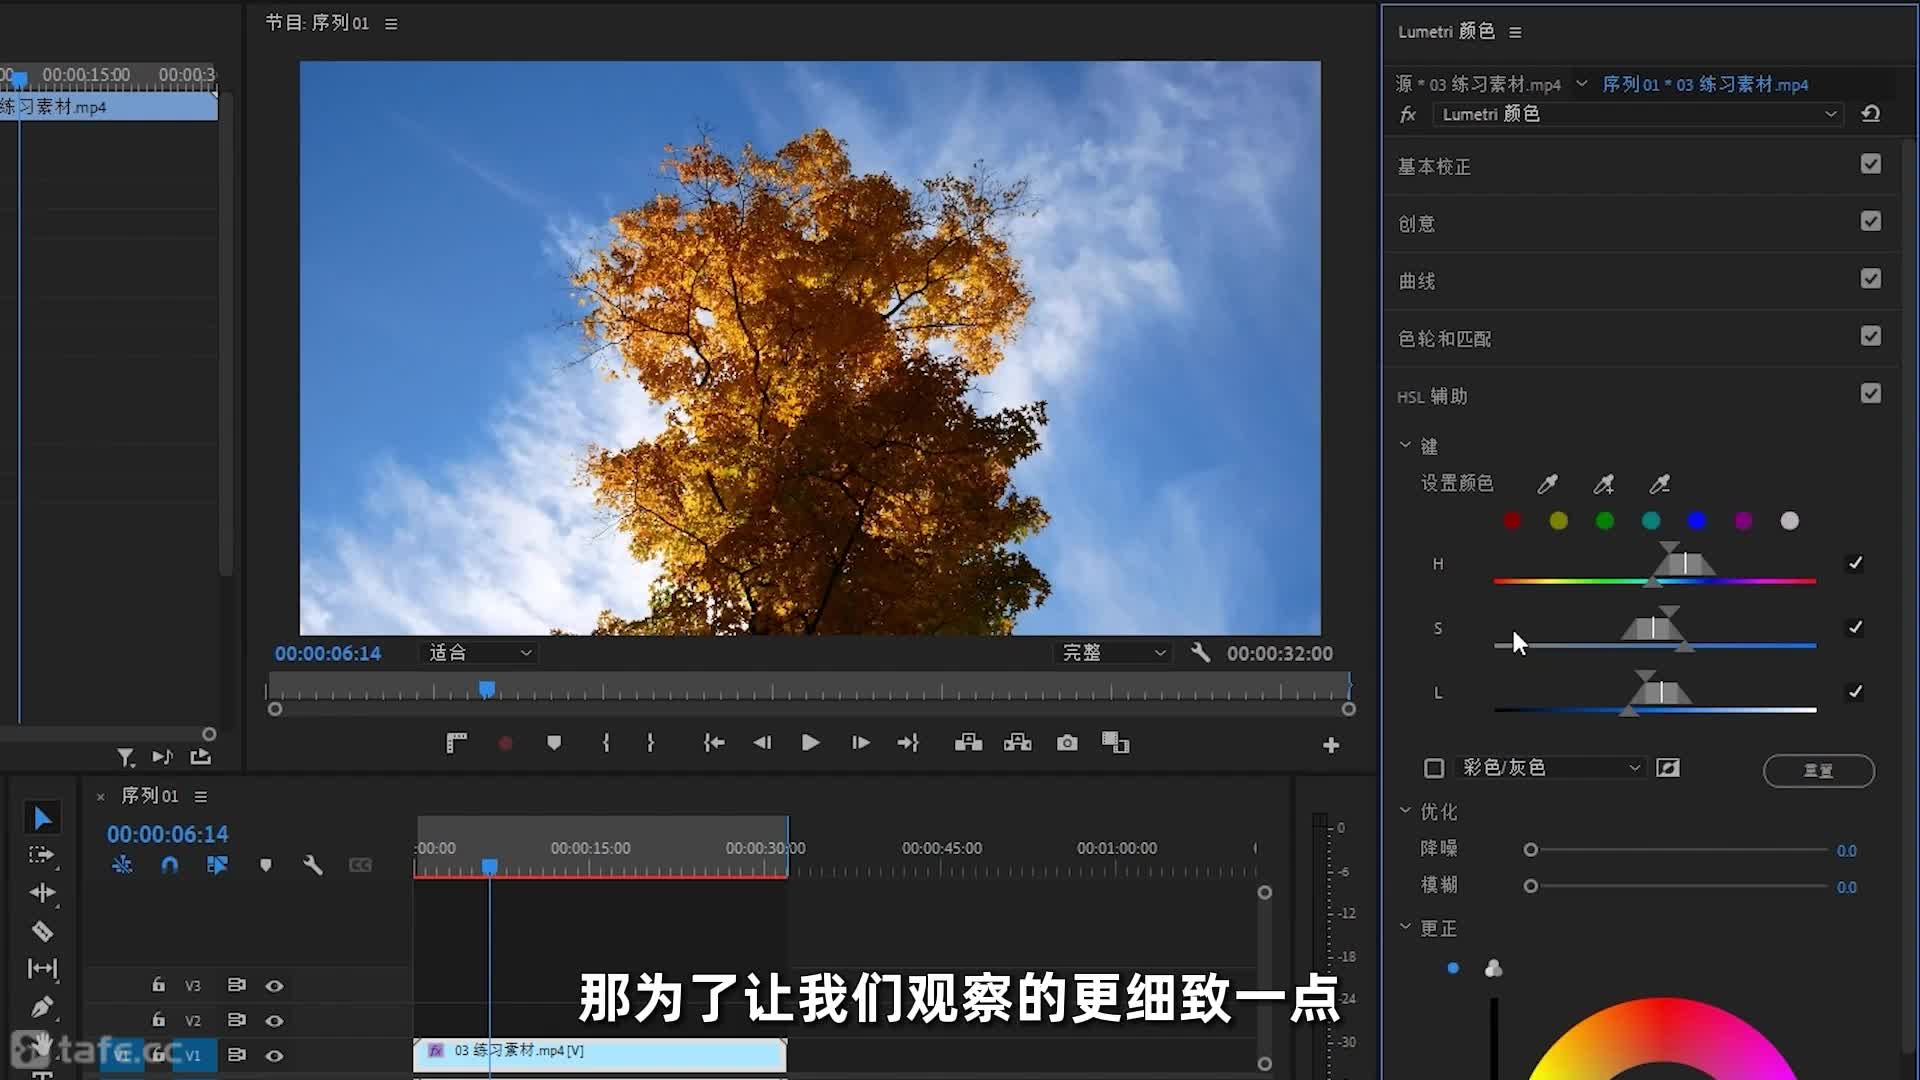This screenshot has width=1920, height=1080.
Task: Open the Lumetri 颜色 effect dropdown
Action: click(x=1638, y=114)
